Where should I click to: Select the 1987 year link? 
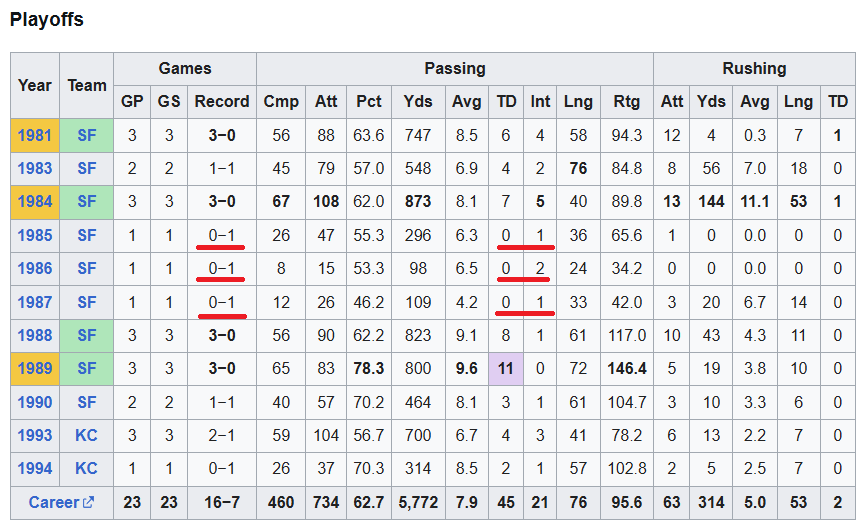tap(35, 302)
